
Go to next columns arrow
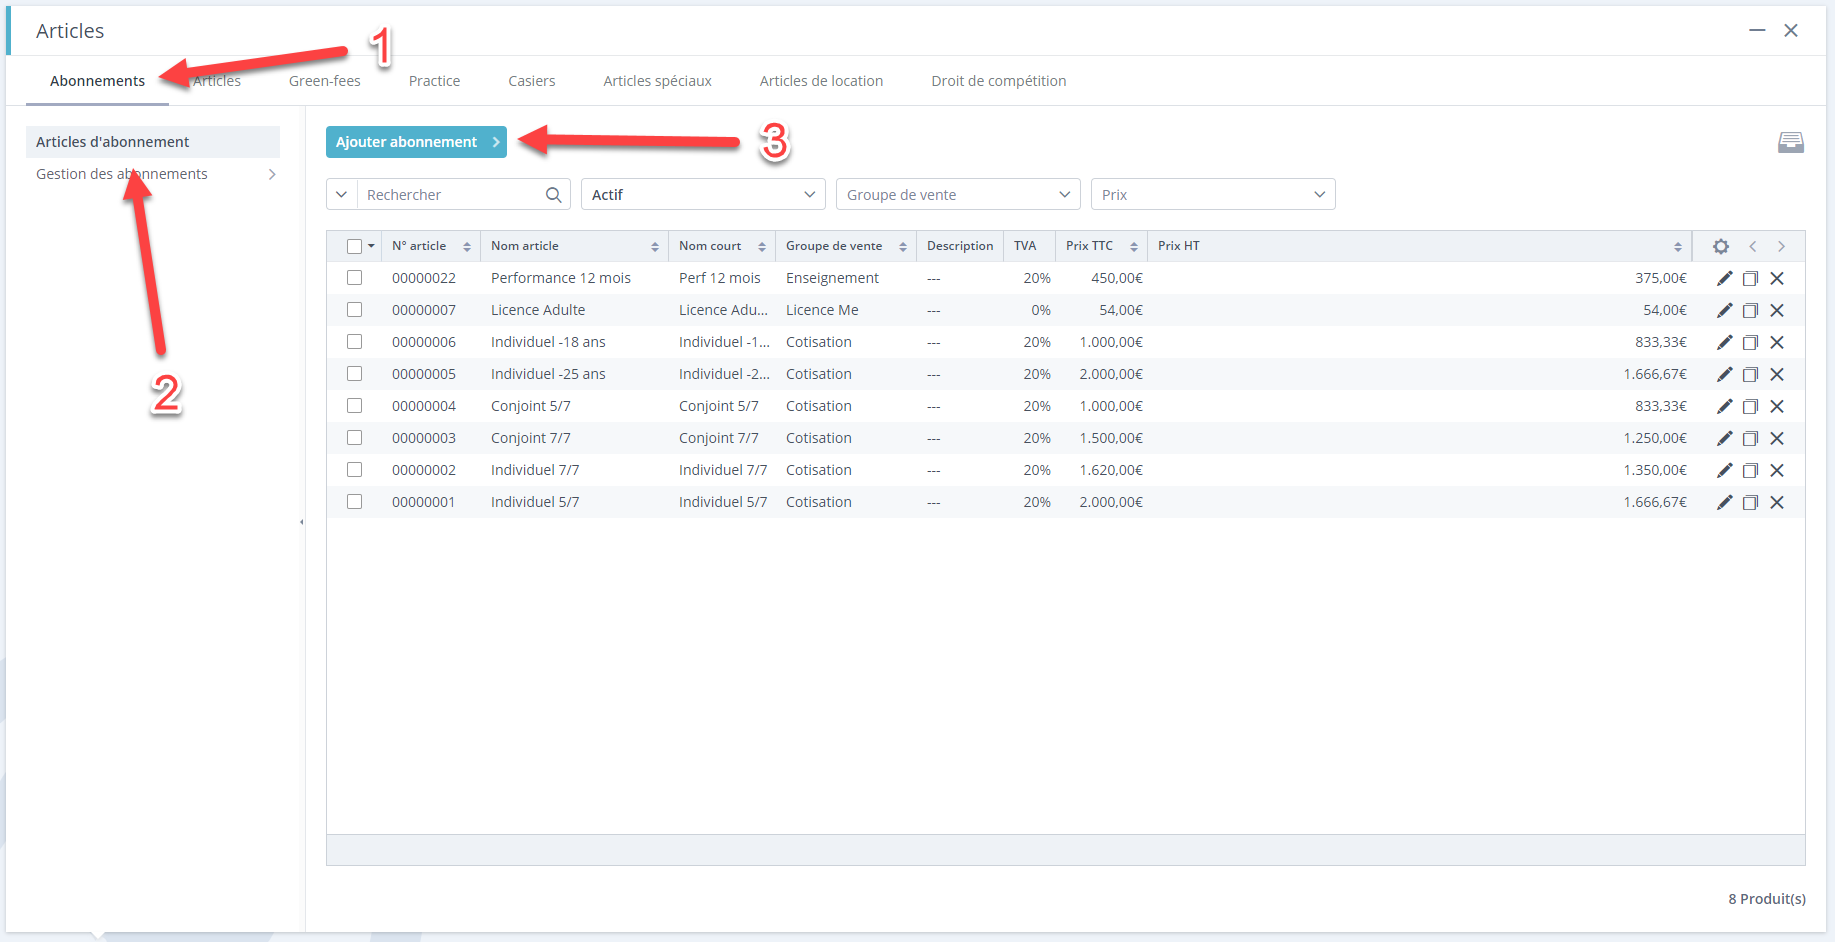click(x=1781, y=246)
